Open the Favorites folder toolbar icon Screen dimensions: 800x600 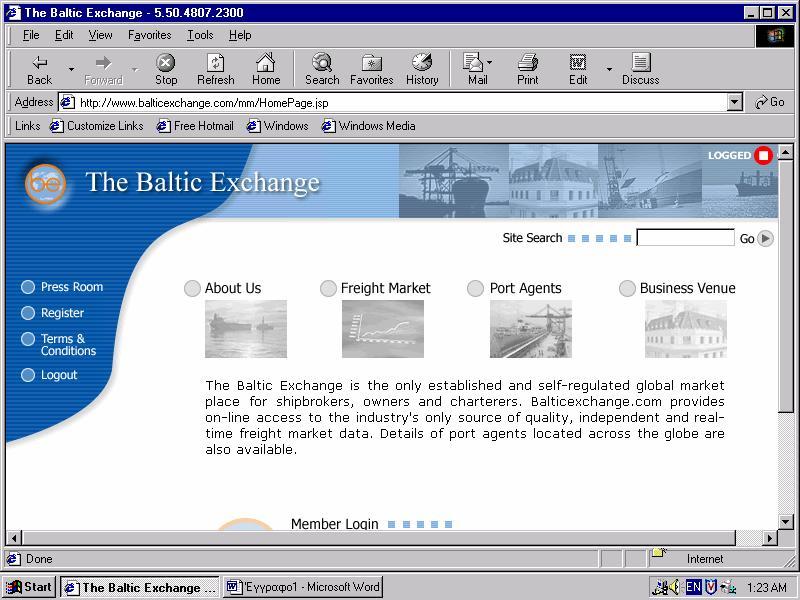(x=371, y=63)
